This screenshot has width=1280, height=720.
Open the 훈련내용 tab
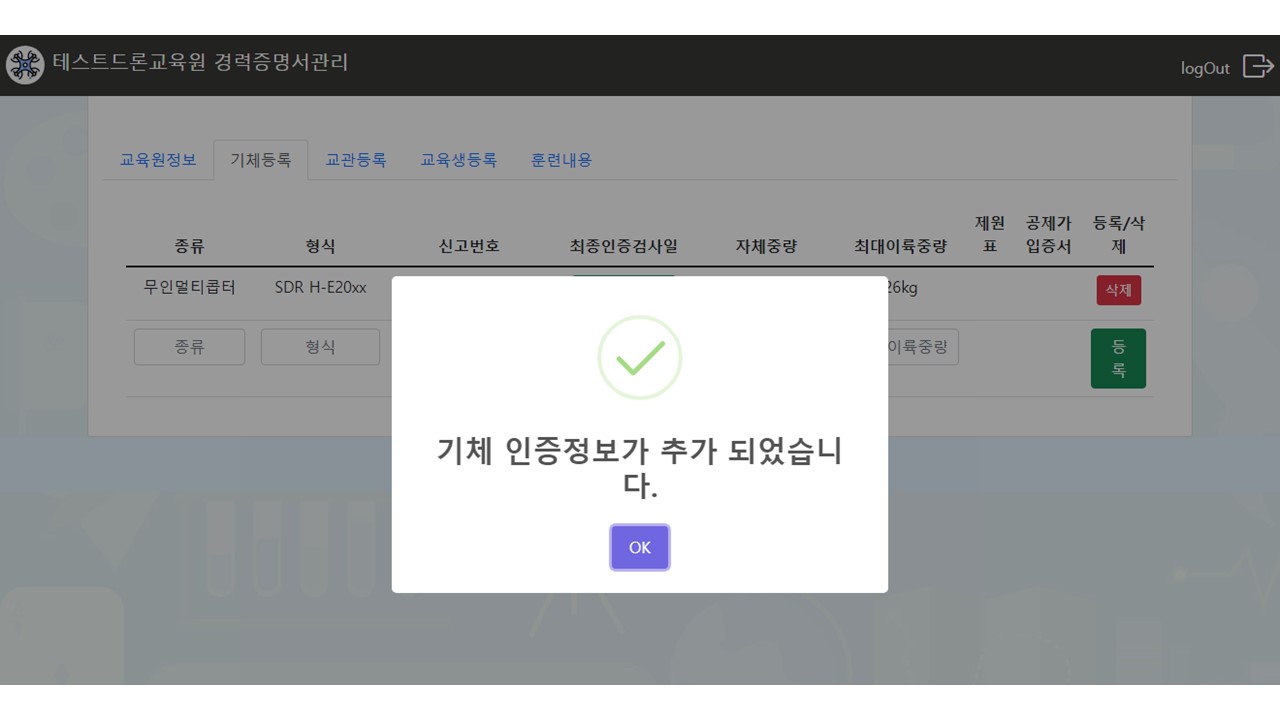click(x=561, y=160)
